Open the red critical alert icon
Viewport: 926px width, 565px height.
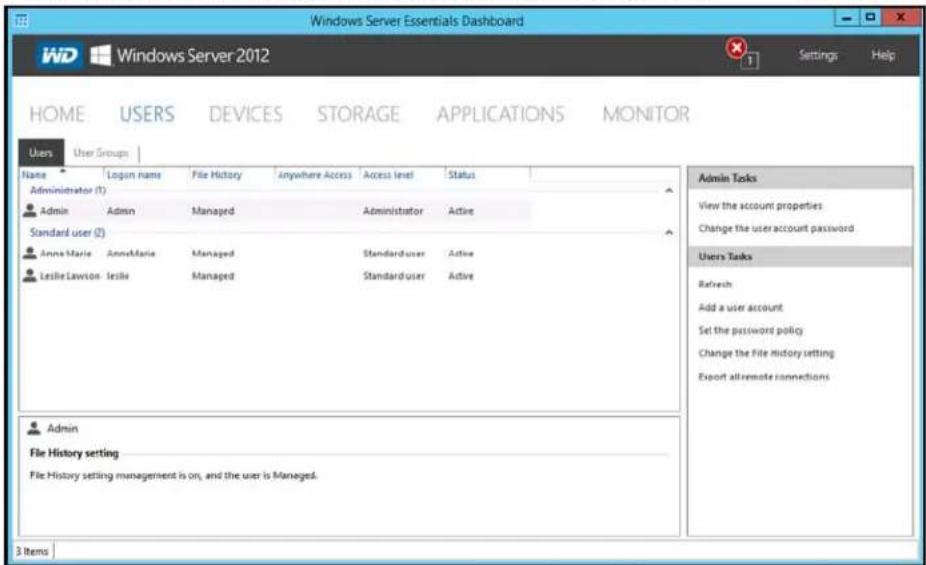pyautogui.click(x=736, y=48)
